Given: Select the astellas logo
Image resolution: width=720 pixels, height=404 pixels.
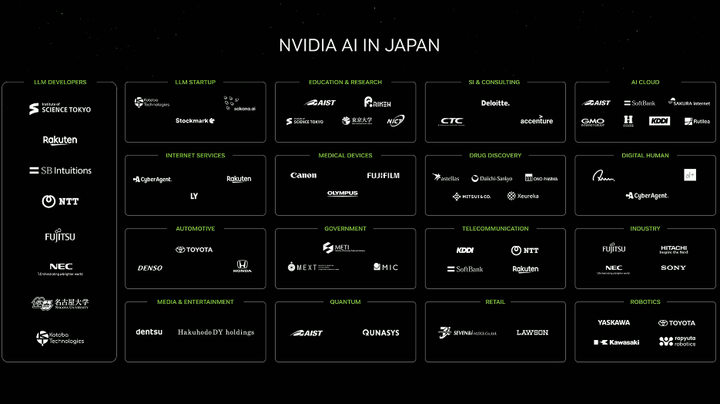Looking at the screenshot, I should click(445, 178).
